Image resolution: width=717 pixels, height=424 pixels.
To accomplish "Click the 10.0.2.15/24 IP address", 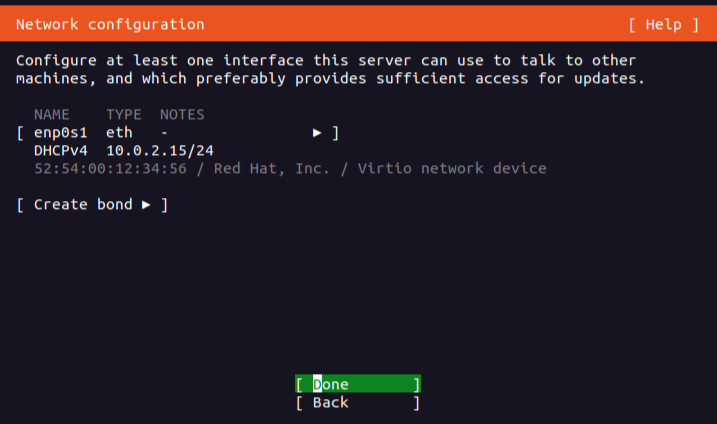I will [x=160, y=150].
